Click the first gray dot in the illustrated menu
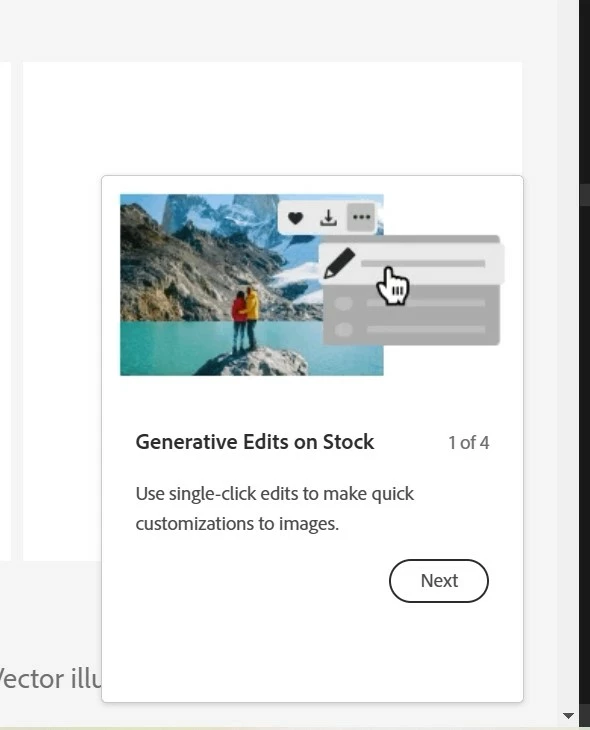Image resolution: width=590 pixels, height=730 pixels. click(x=344, y=303)
